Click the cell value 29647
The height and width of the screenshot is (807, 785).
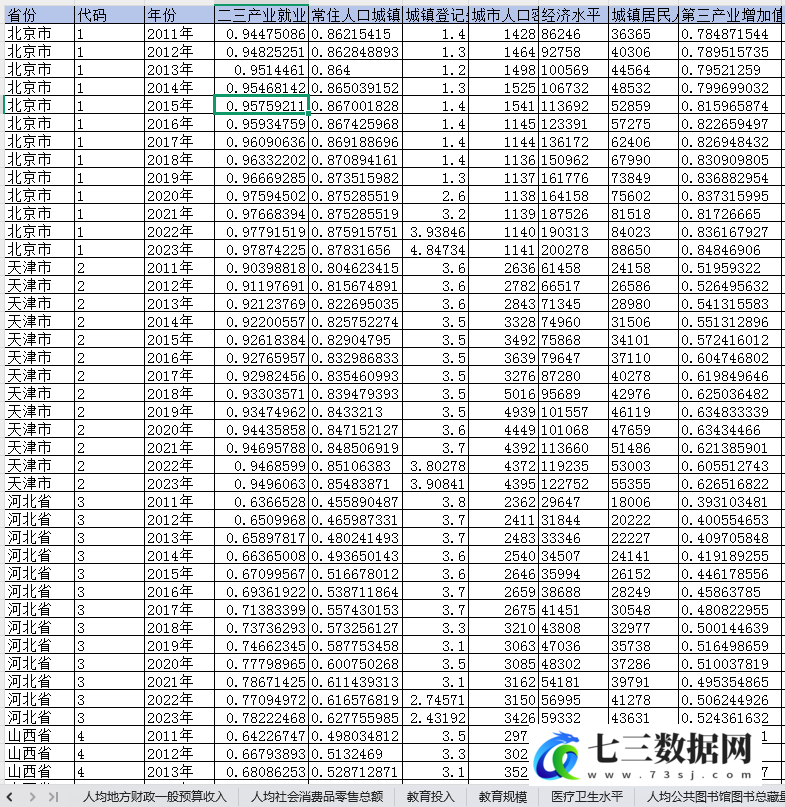pos(573,502)
